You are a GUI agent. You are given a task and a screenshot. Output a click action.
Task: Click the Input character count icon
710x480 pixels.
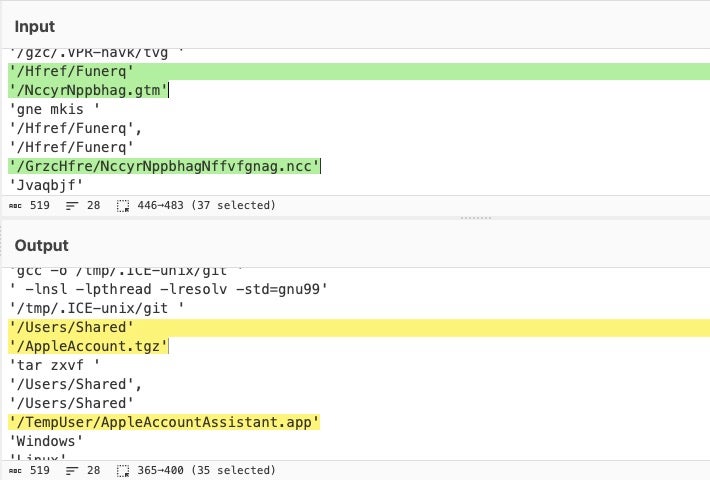[x=15, y=205]
